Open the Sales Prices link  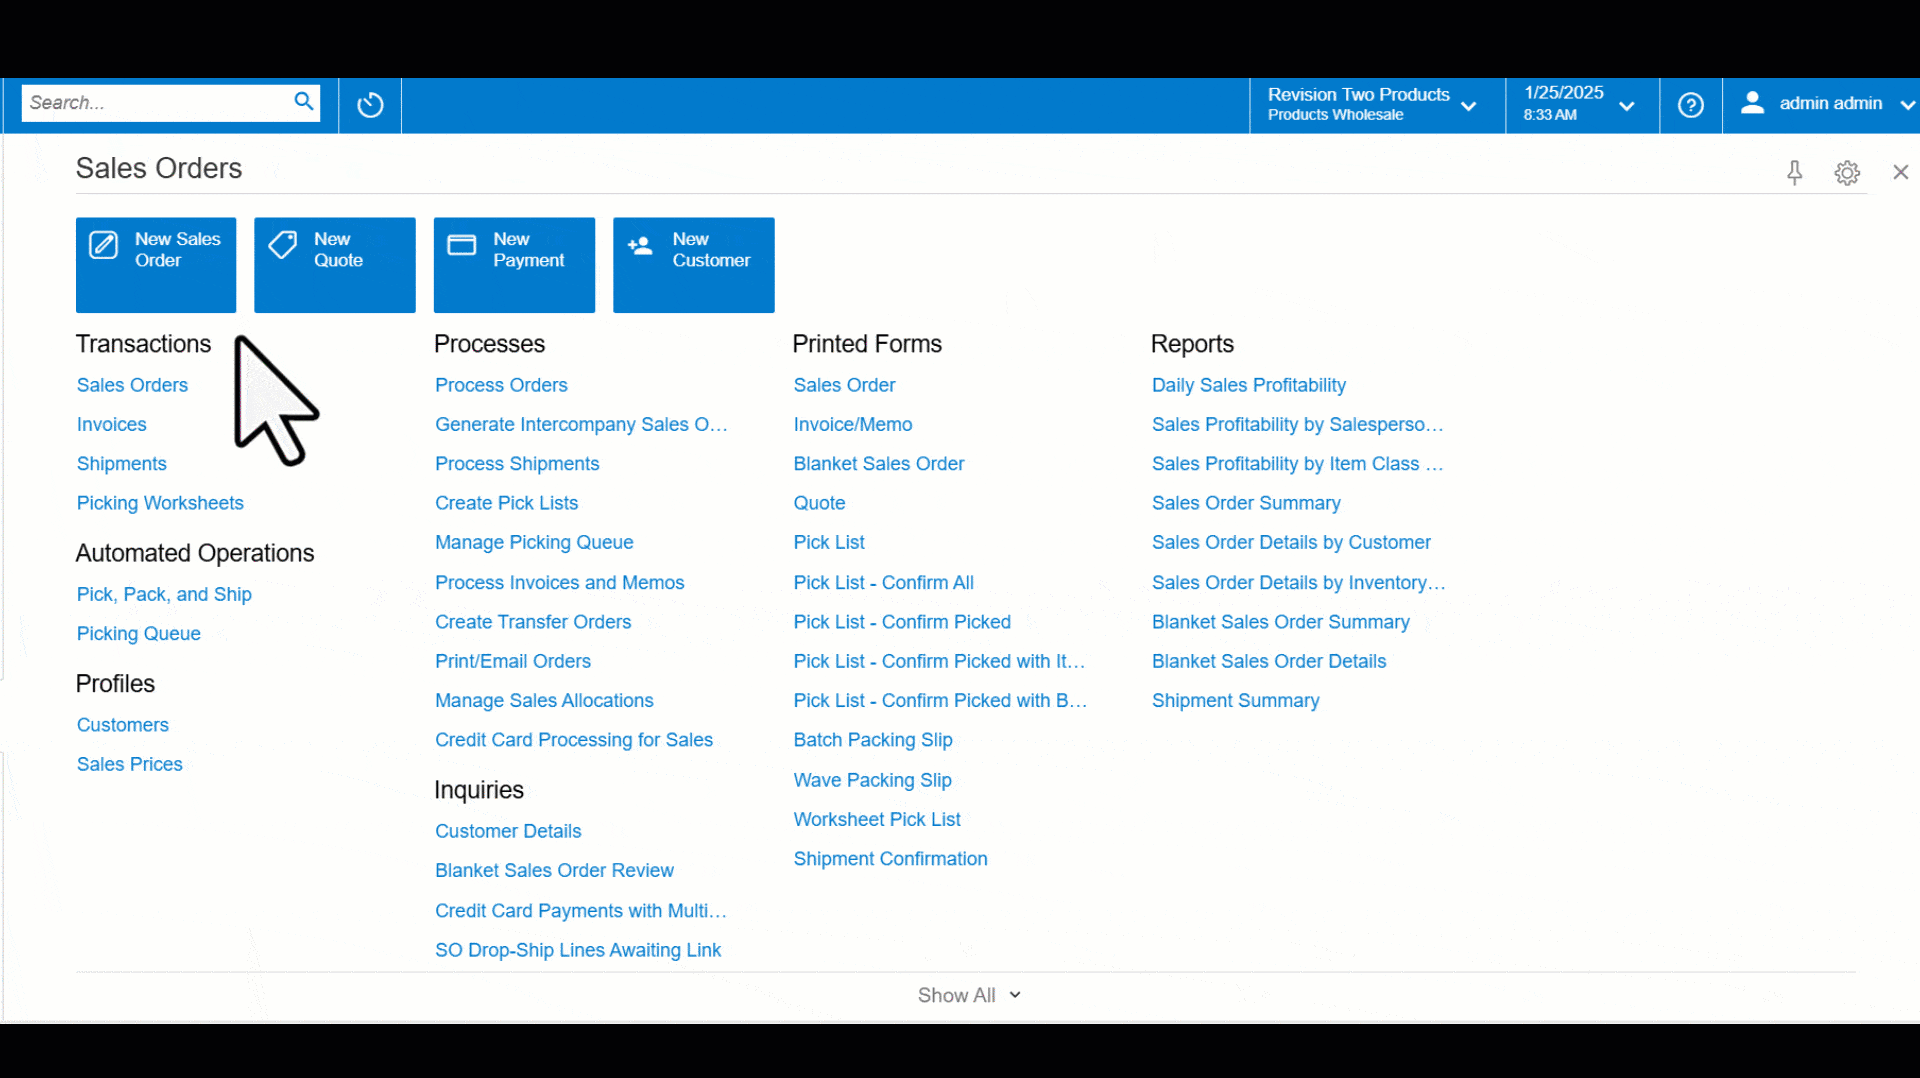pyautogui.click(x=130, y=764)
